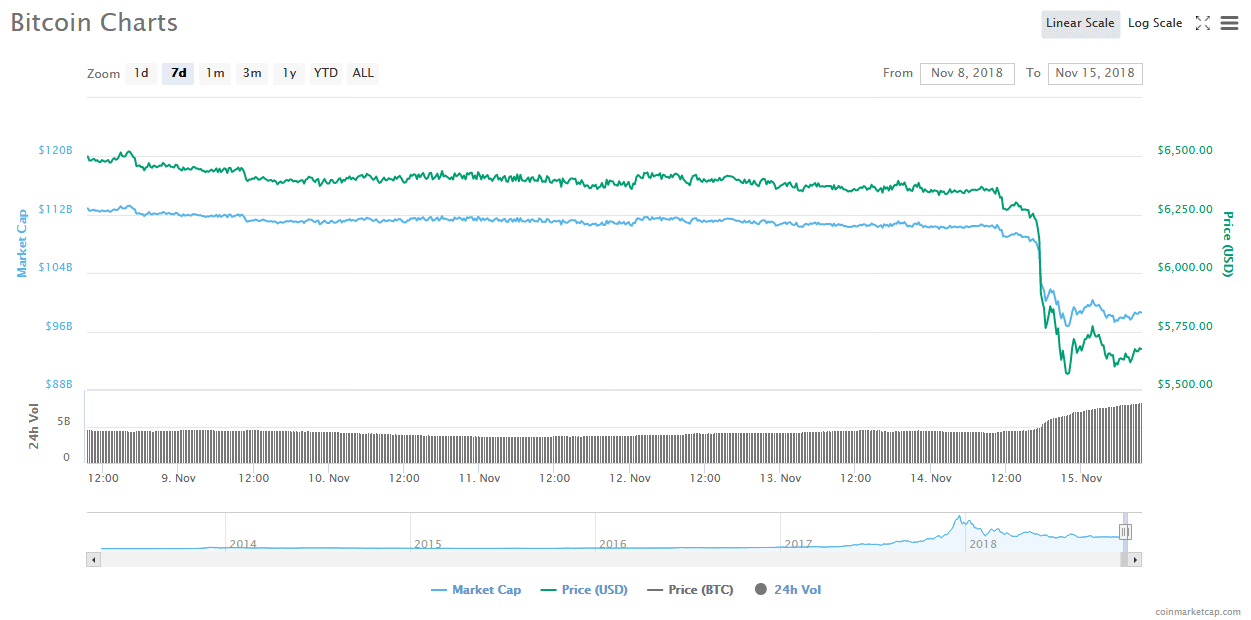The width and height of the screenshot is (1251, 620).
Task: Click navigator scrollbar left arrow
Action: pos(94,560)
